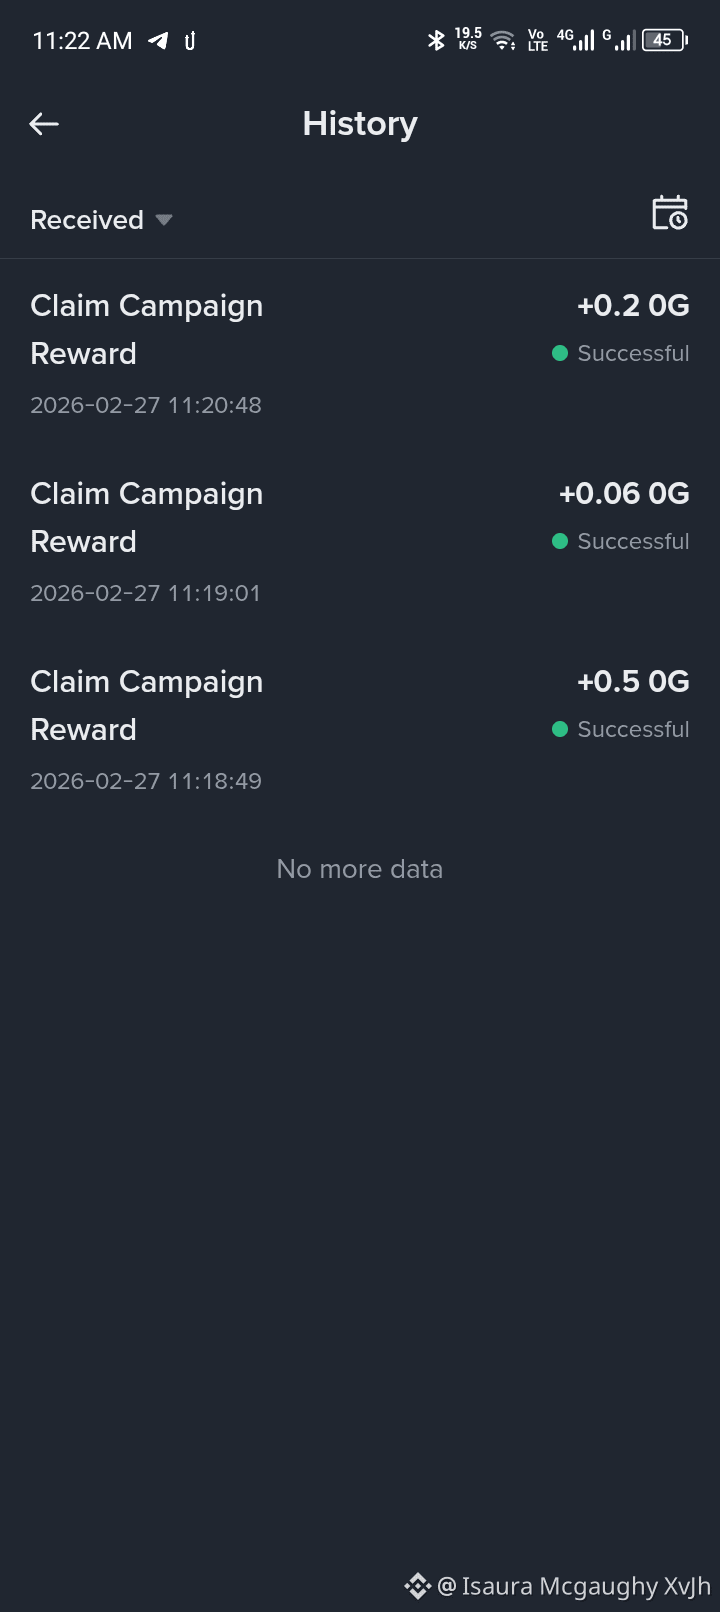Open the +0.06 0G reward entry
720x1612 pixels.
point(360,542)
